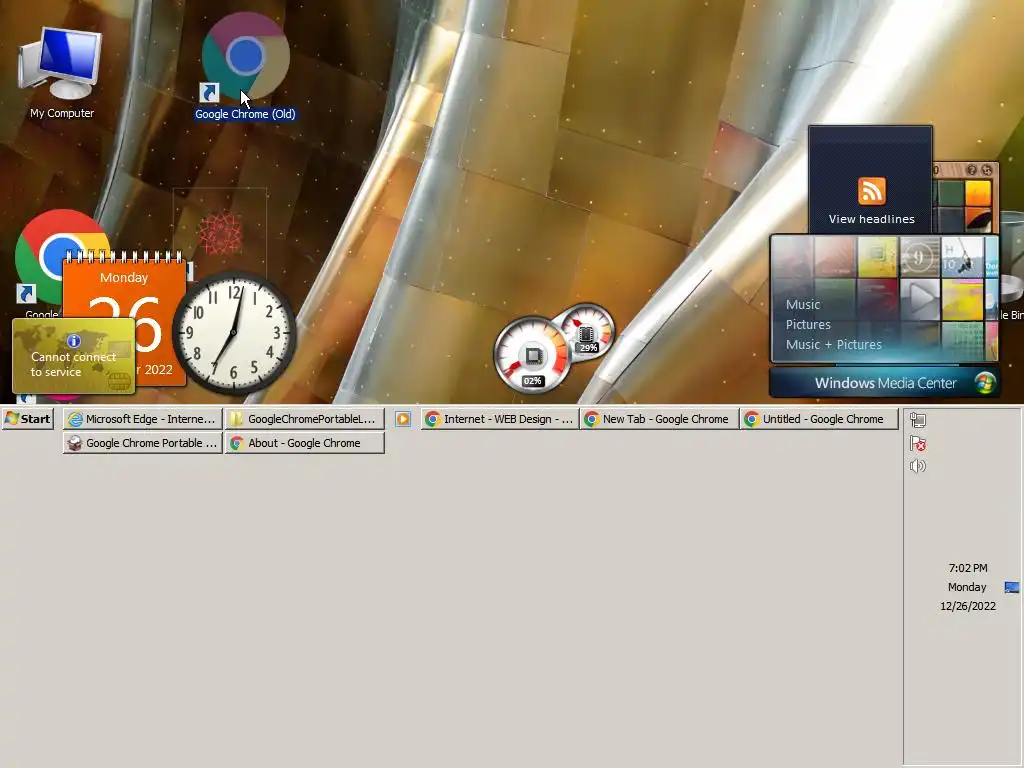Select the clock face number 9 tile in Media Center
The height and width of the screenshot is (768, 1024).
(920, 257)
